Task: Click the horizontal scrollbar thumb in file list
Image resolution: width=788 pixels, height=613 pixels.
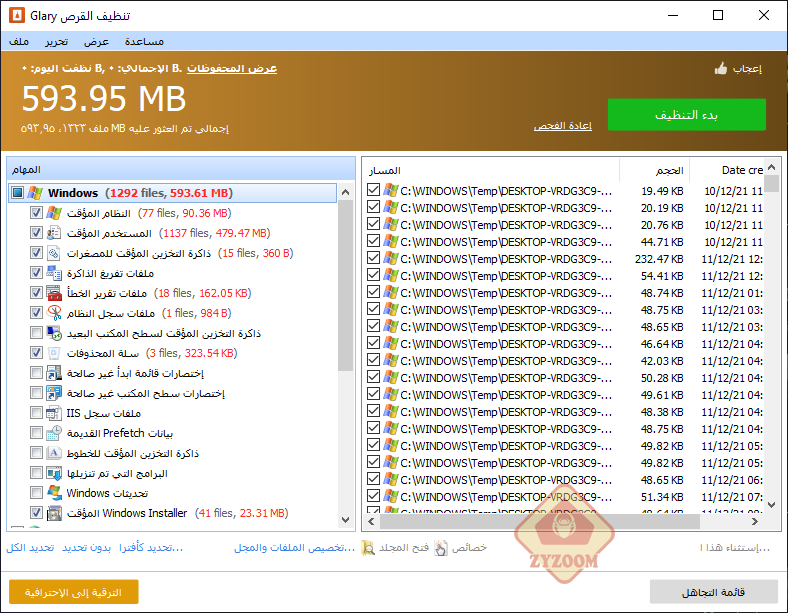Action: coord(540,522)
